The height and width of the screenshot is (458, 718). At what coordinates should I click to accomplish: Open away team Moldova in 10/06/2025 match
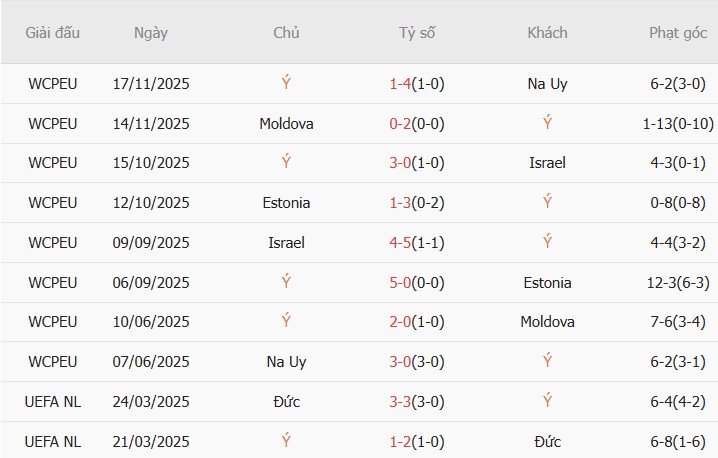(x=547, y=322)
